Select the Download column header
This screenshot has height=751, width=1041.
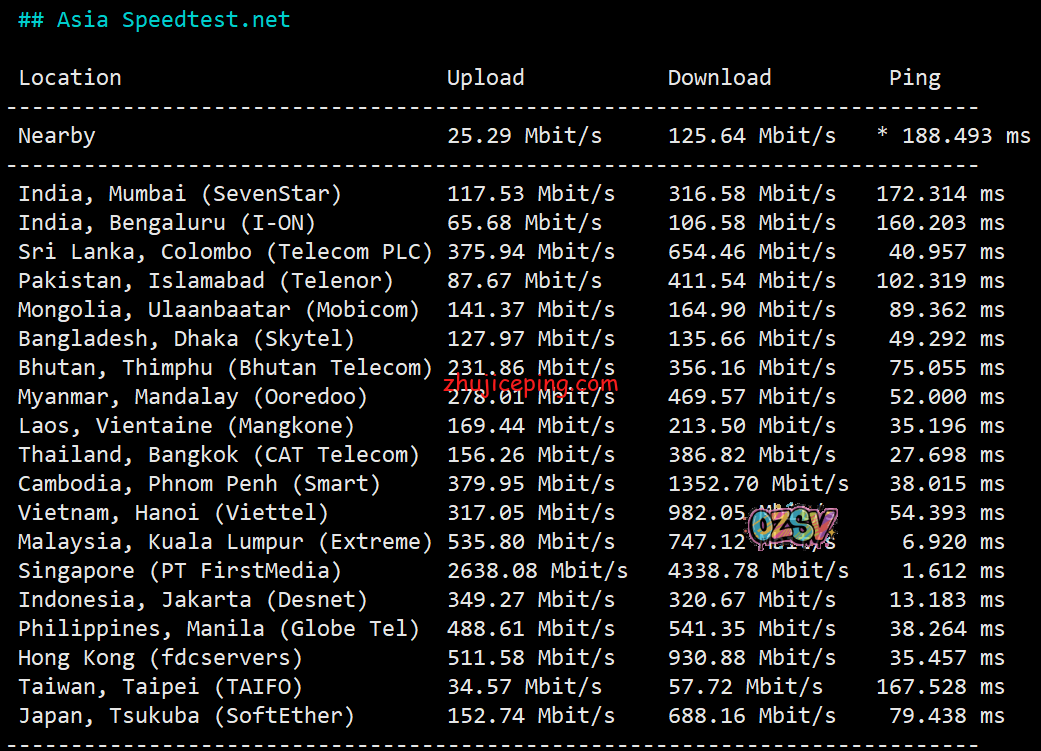tap(719, 78)
